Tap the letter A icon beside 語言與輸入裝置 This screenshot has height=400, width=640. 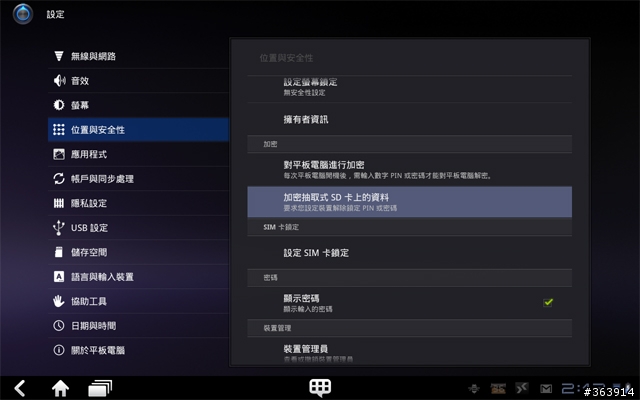(59, 276)
